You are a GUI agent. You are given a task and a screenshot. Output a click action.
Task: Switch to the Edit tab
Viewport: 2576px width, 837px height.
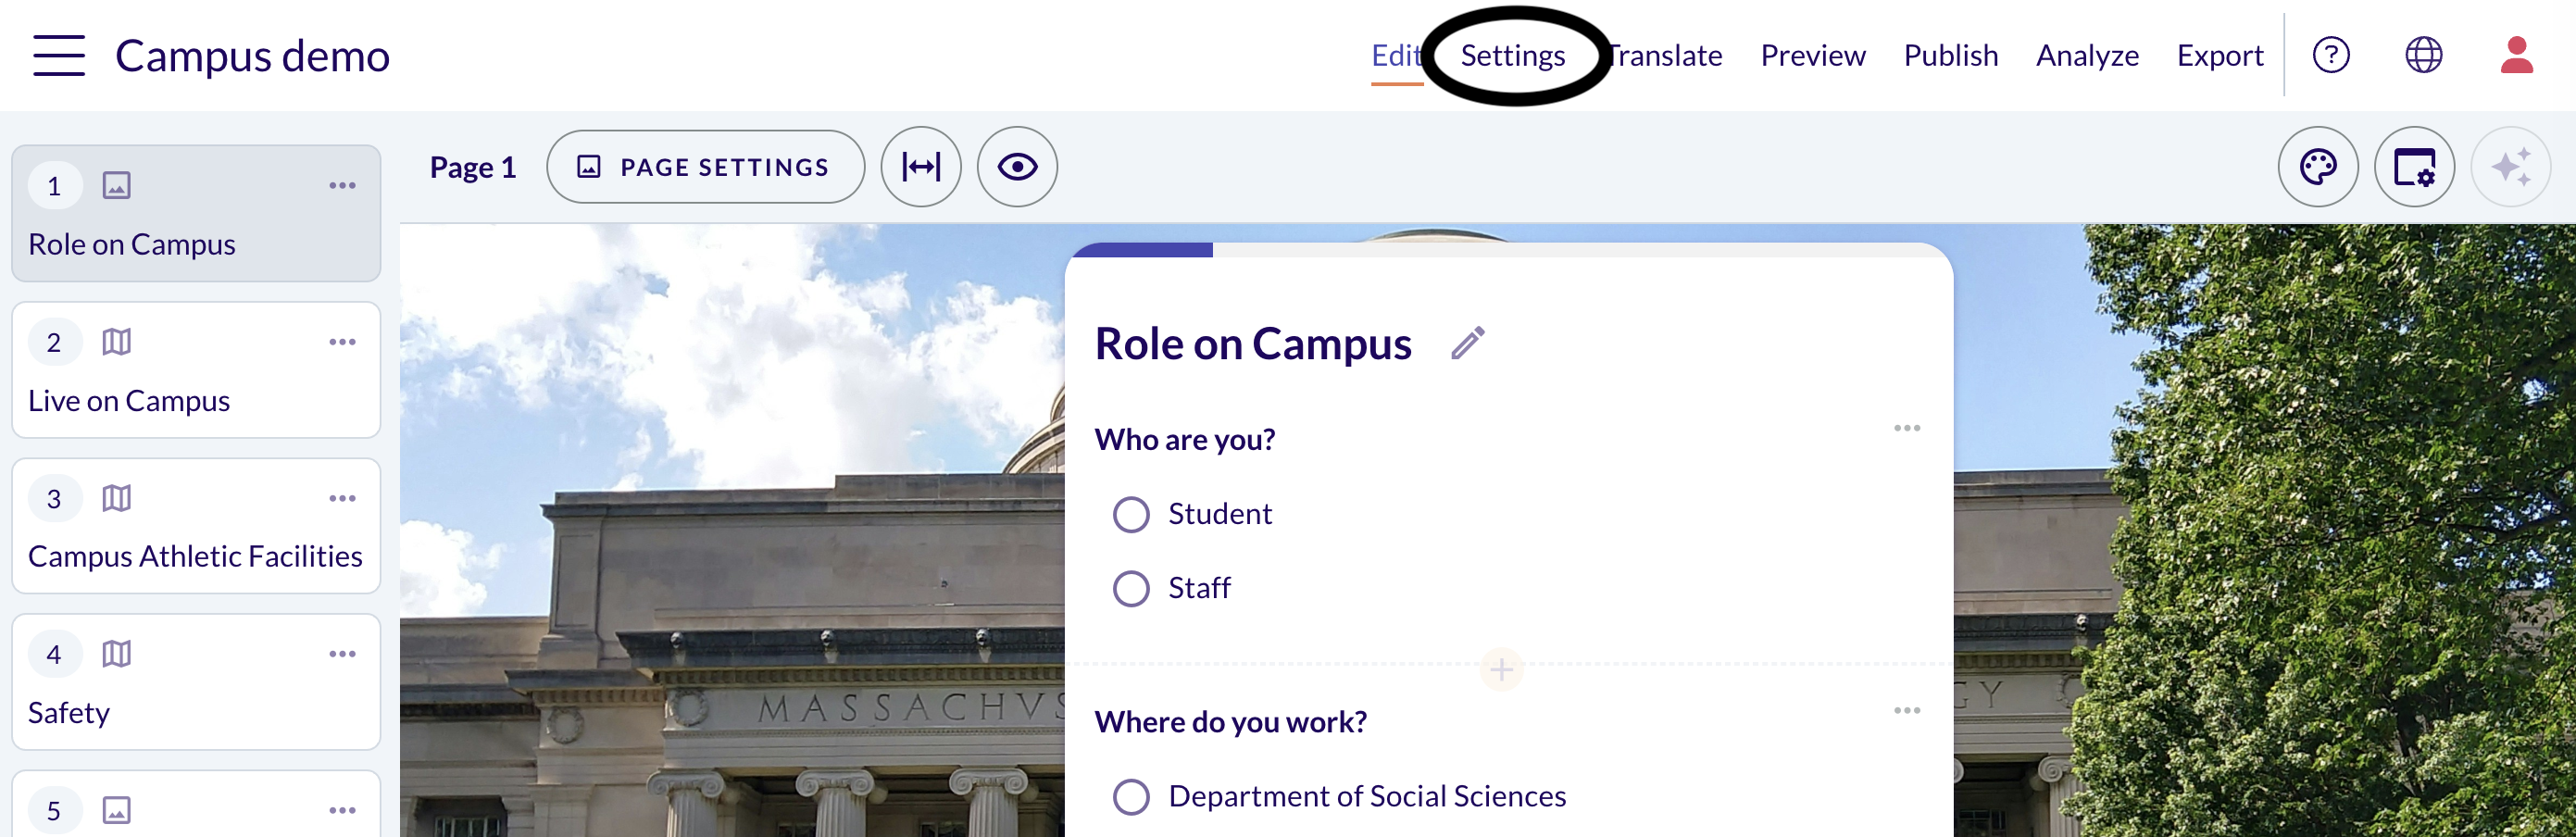(1396, 56)
